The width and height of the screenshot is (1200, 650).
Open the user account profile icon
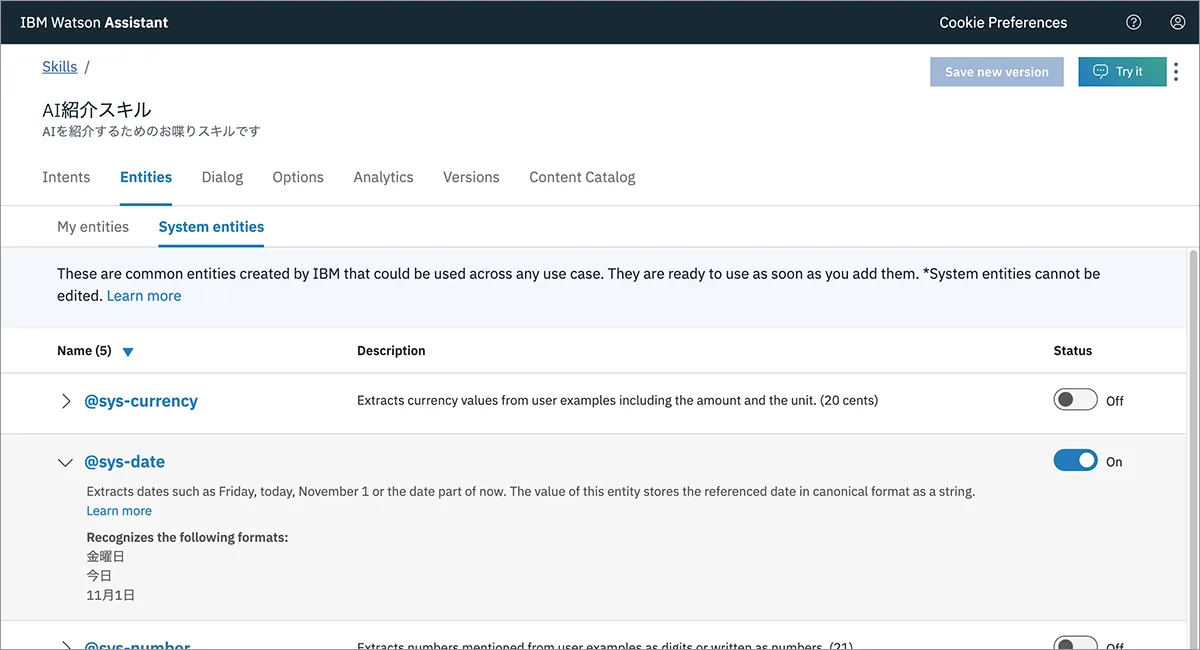(x=1177, y=22)
